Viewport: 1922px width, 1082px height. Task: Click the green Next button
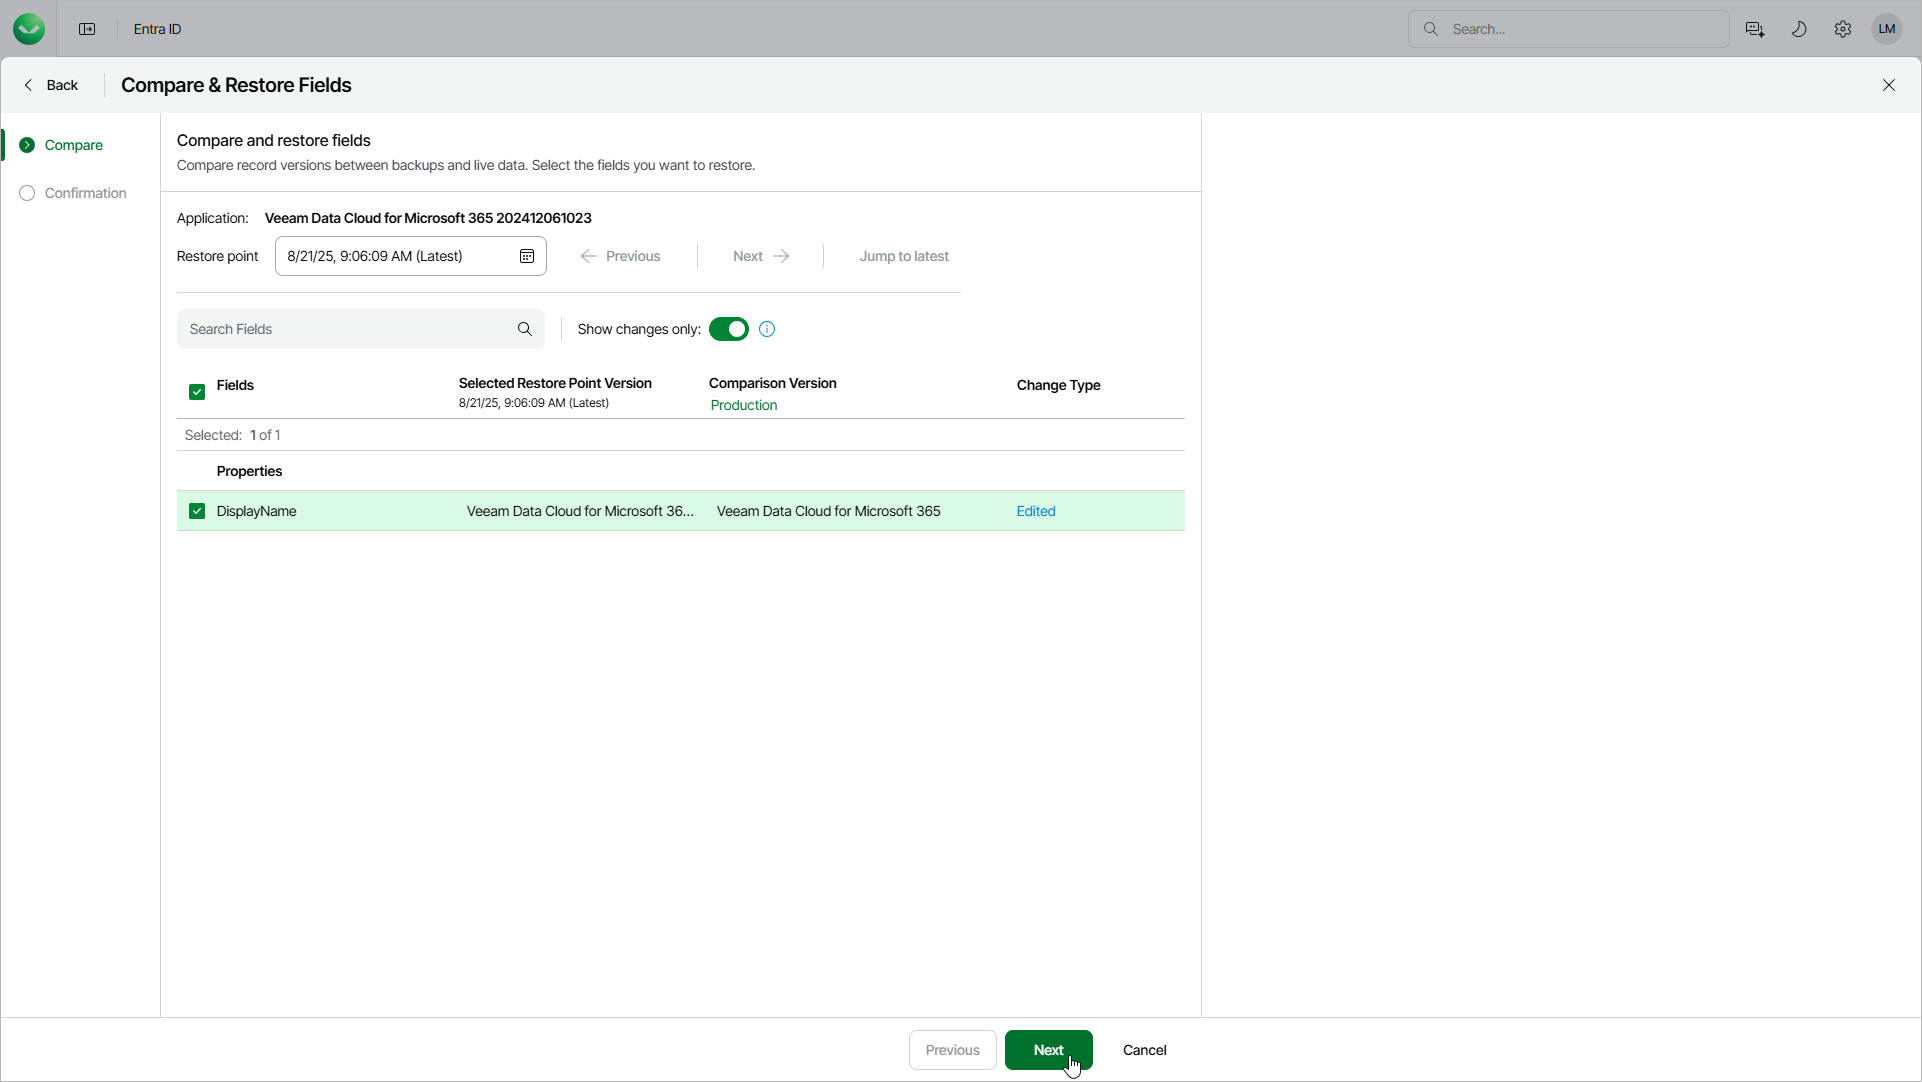point(1048,1050)
